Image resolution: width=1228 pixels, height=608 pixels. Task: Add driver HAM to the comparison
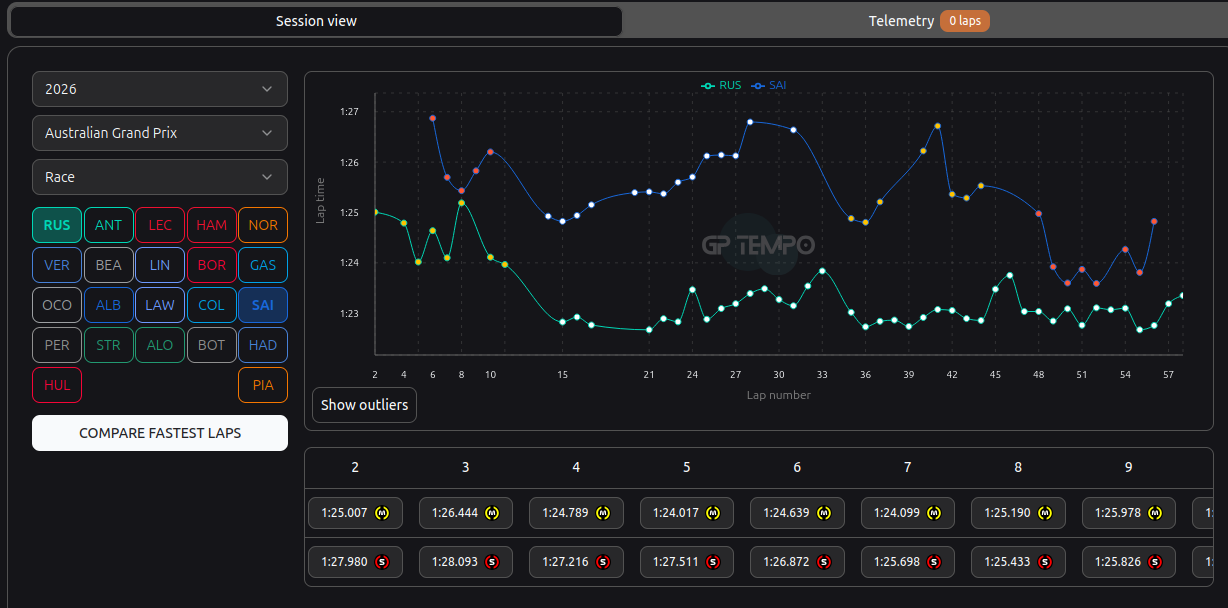coord(212,225)
